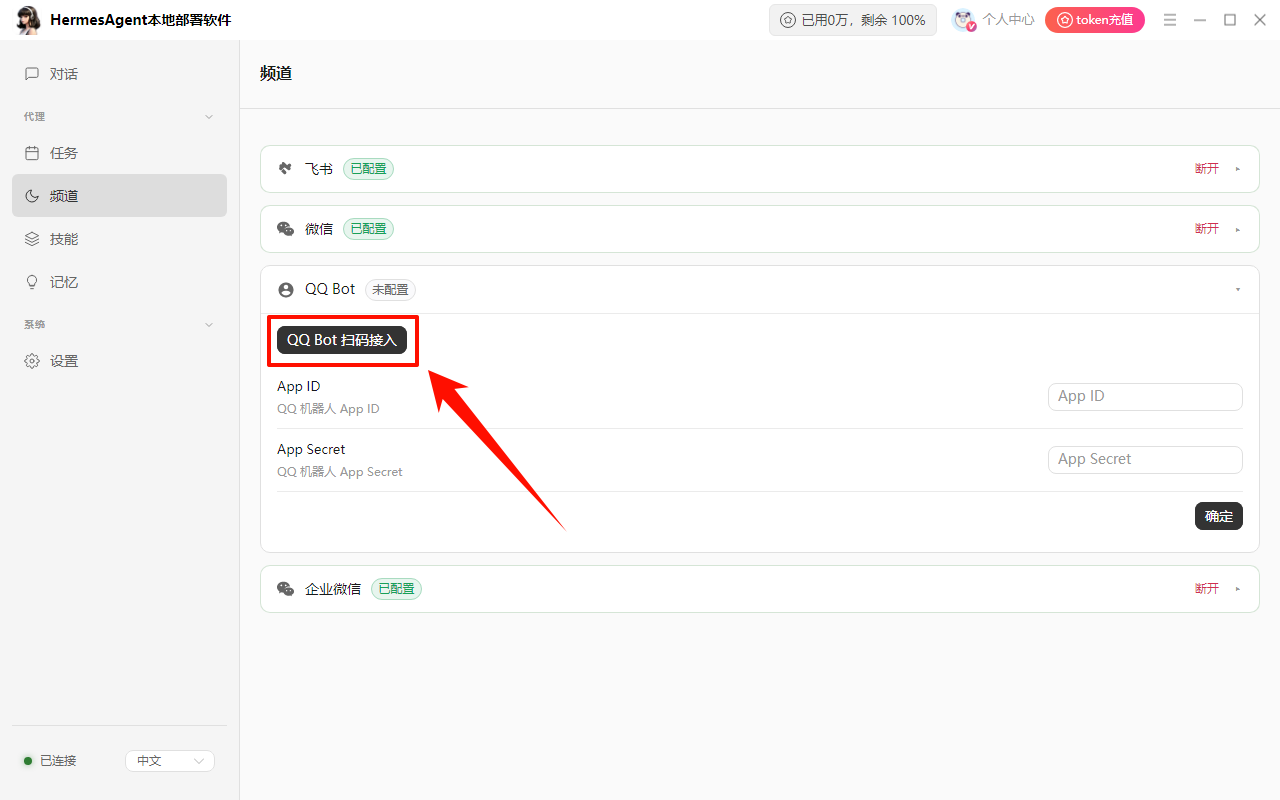Click the 设置 gear icon

32,361
